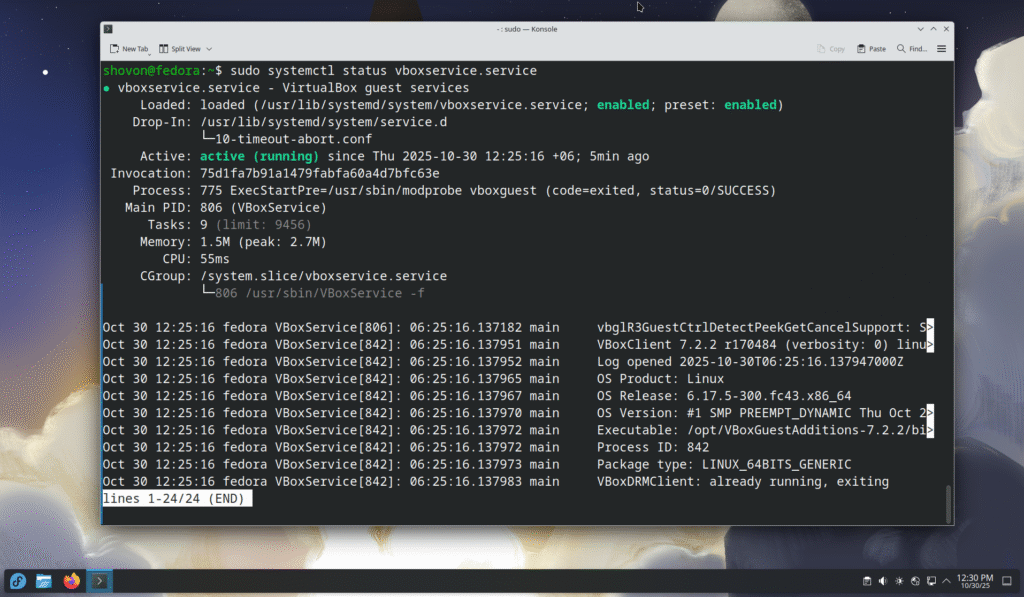Open a New Tab in Konsole
Screen dimensions: 1024x597
pos(129,48)
